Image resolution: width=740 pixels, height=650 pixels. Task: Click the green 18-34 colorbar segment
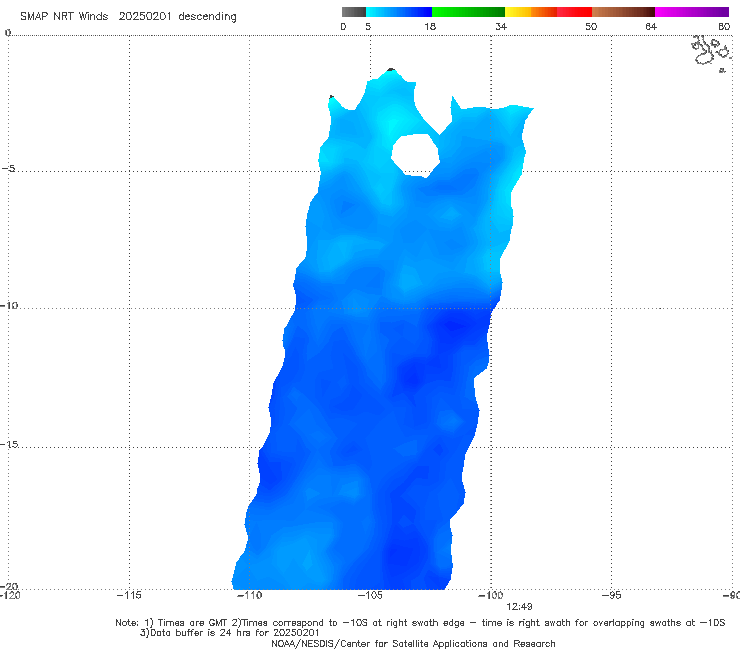pos(468,12)
